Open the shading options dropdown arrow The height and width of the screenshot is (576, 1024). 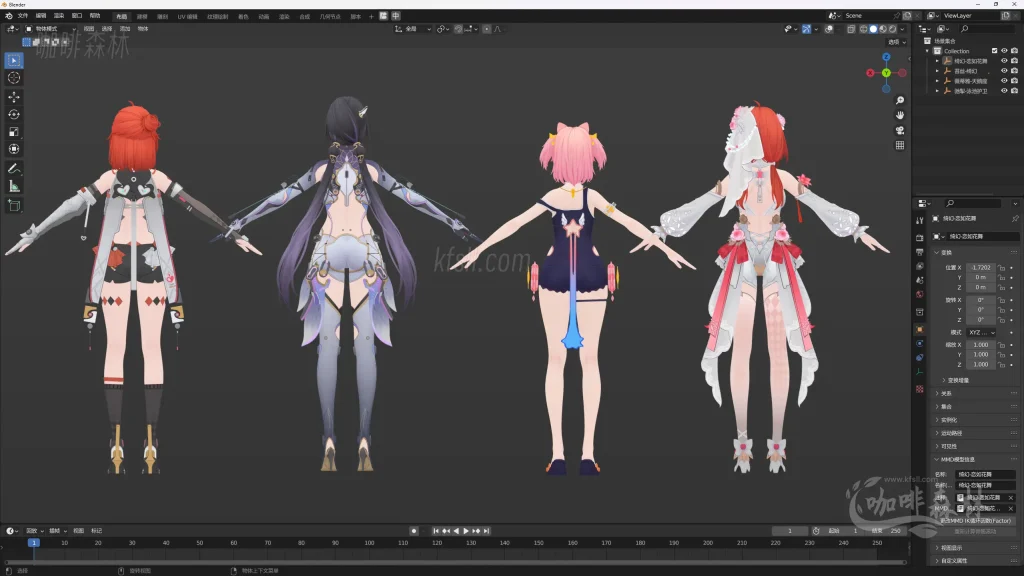903,29
